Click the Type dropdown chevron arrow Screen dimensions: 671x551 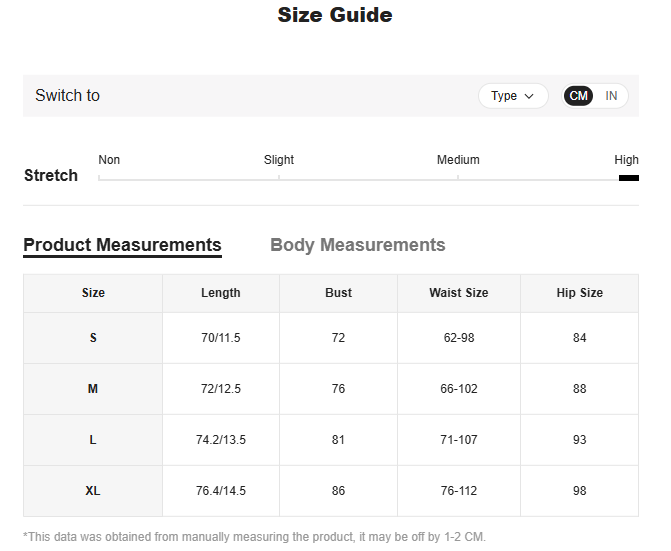coord(530,96)
